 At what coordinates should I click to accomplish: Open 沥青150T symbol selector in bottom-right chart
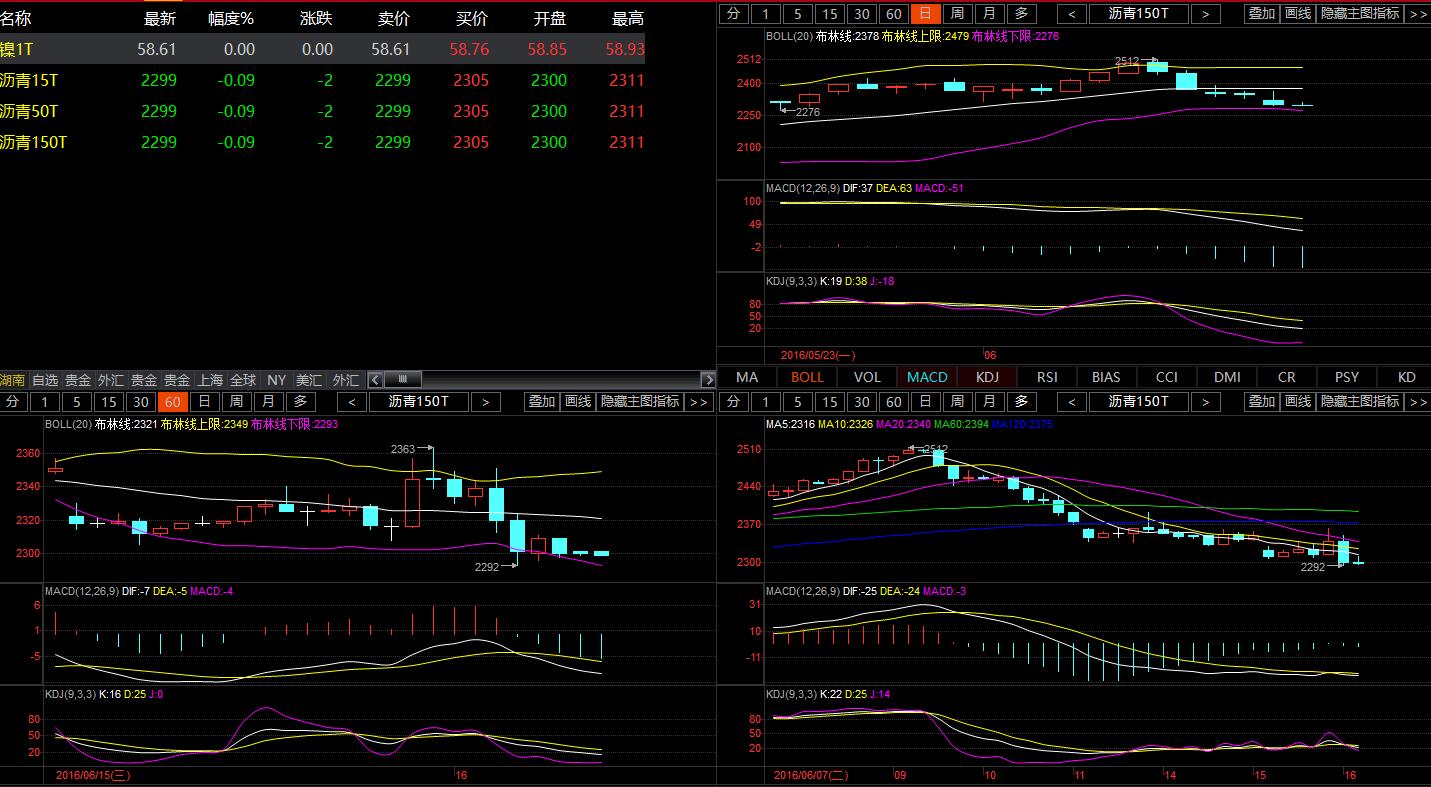(1138, 401)
